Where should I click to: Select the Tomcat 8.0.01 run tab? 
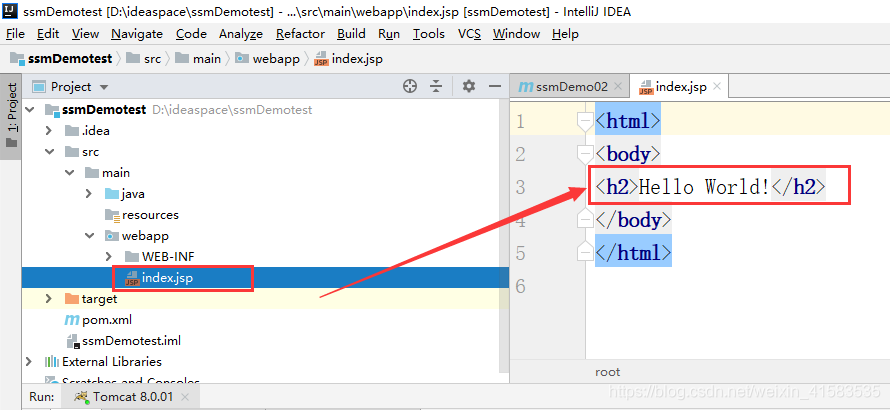coord(132,397)
